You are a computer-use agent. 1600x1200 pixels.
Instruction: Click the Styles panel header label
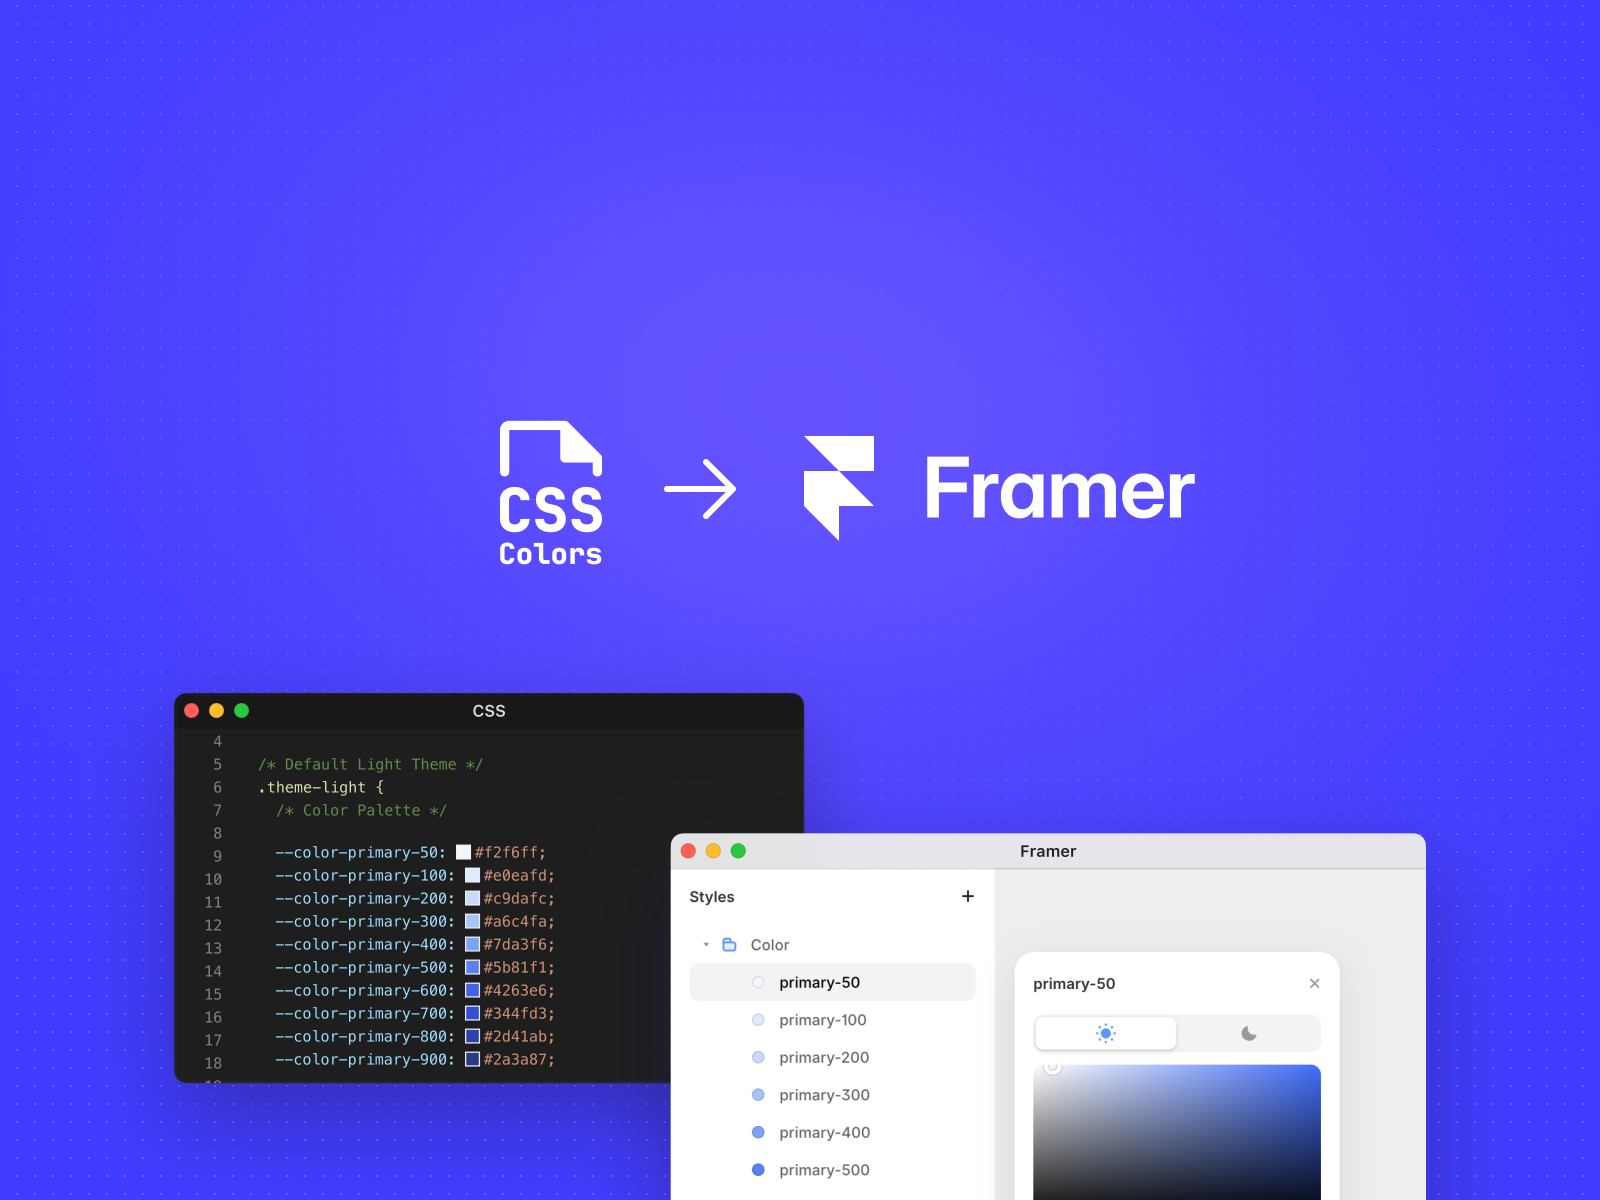(x=711, y=897)
